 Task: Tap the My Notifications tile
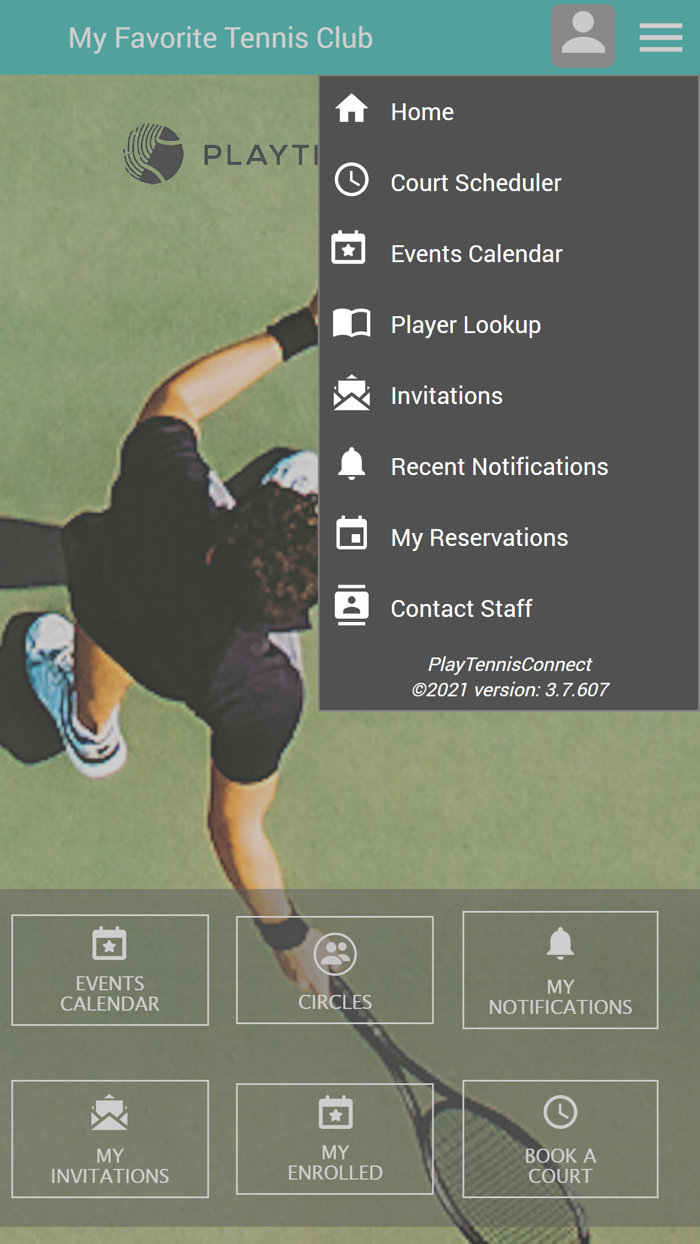click(560, 970)
